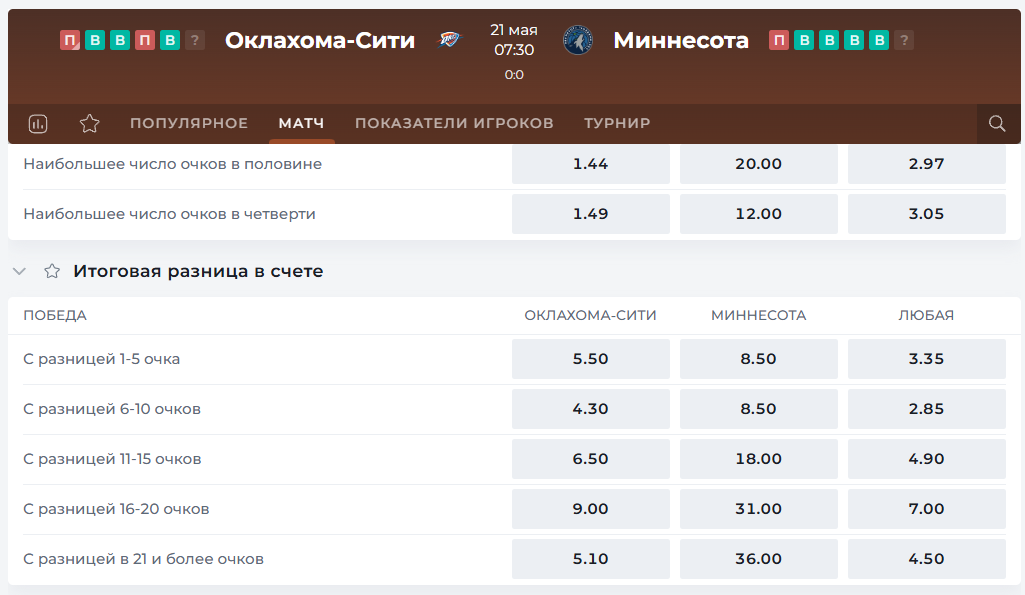This screenshot has width=1025, height=595.
Task: Click the first red П badge for Оклахома-Сити
Action: (70, 41)
